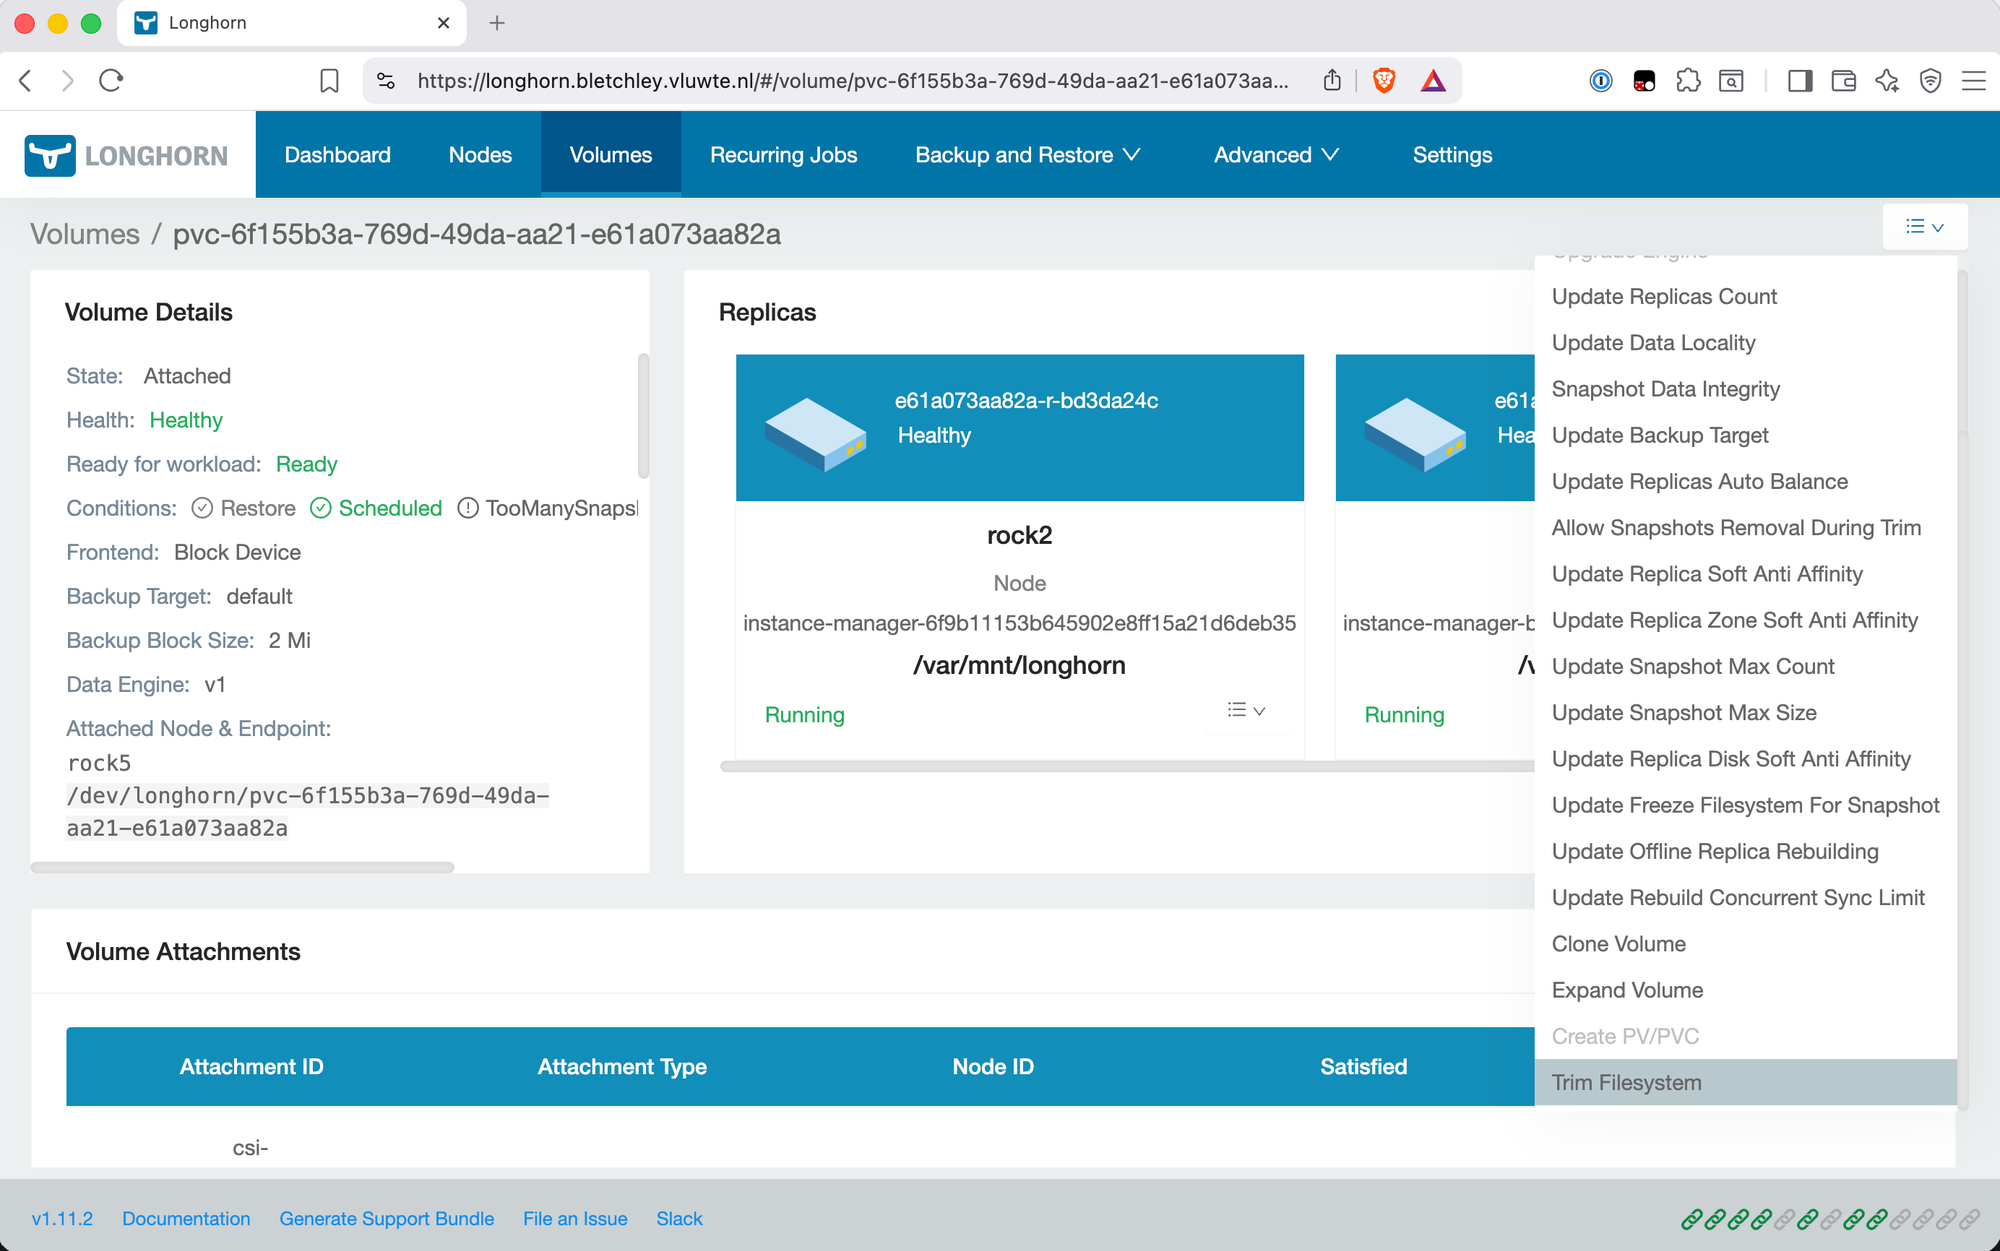The width and height of the screenshot is (2000, 1251).
Task: Open the Brave Wallet icon
Action: 1844,80
